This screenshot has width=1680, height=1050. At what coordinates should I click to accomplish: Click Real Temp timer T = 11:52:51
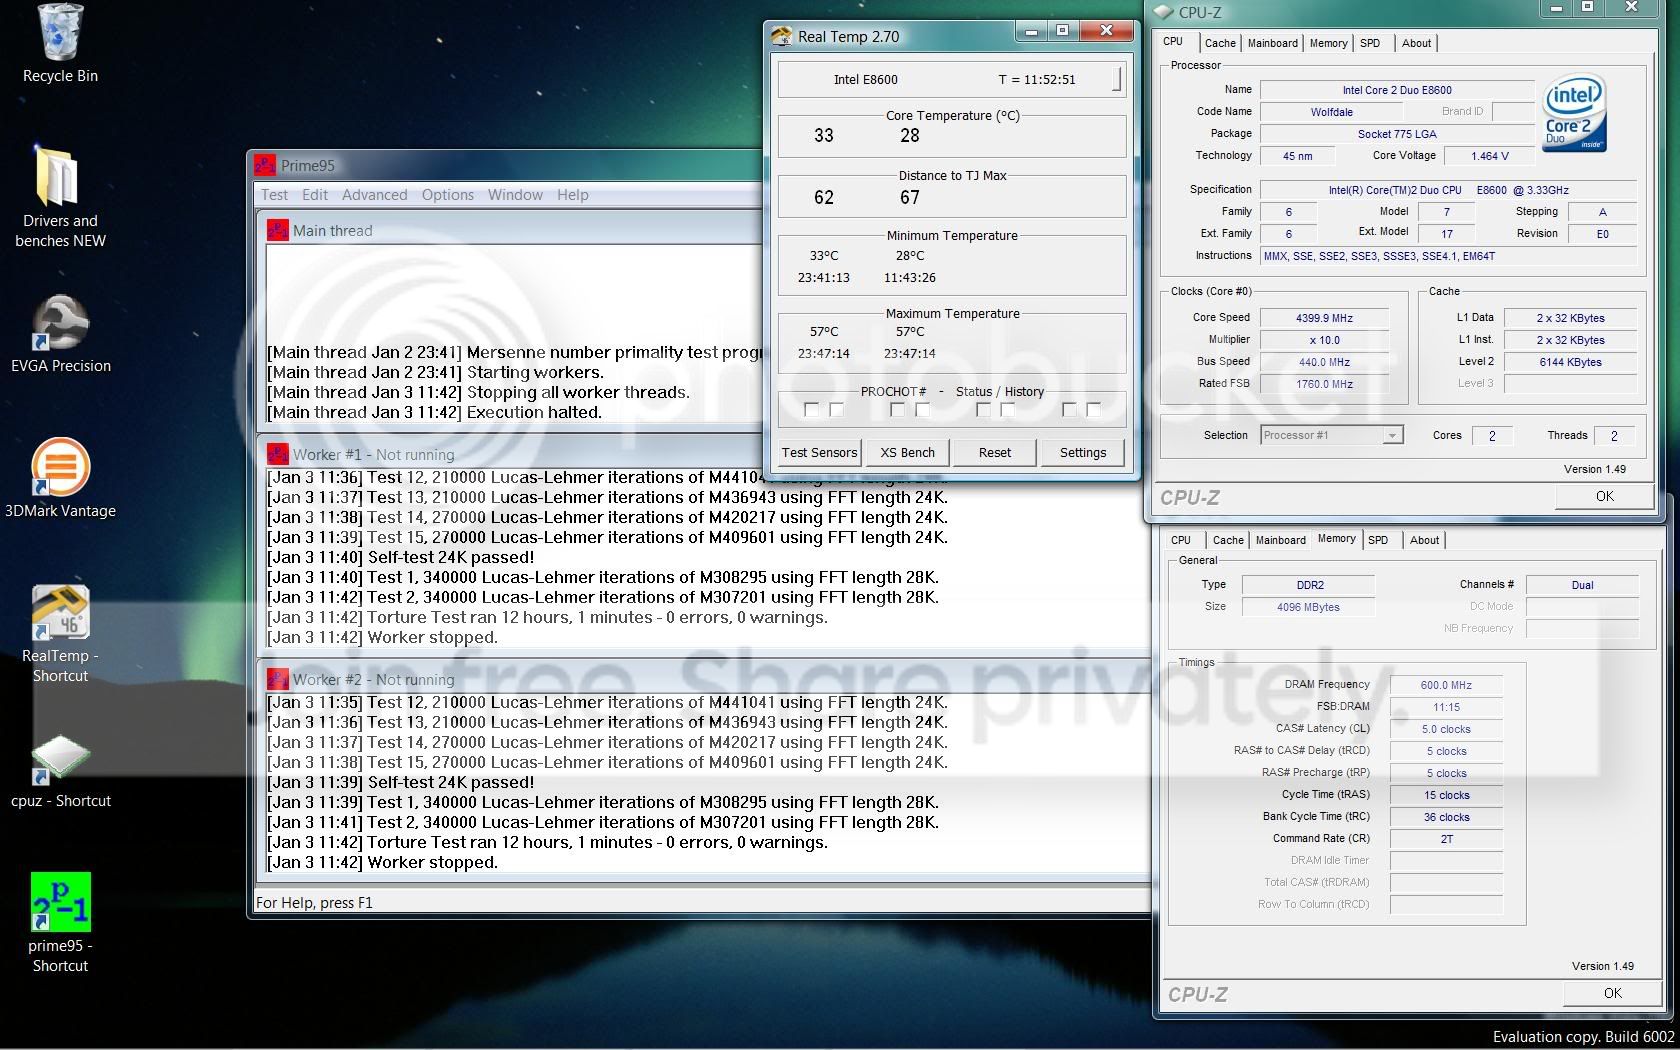(1037, 79)
